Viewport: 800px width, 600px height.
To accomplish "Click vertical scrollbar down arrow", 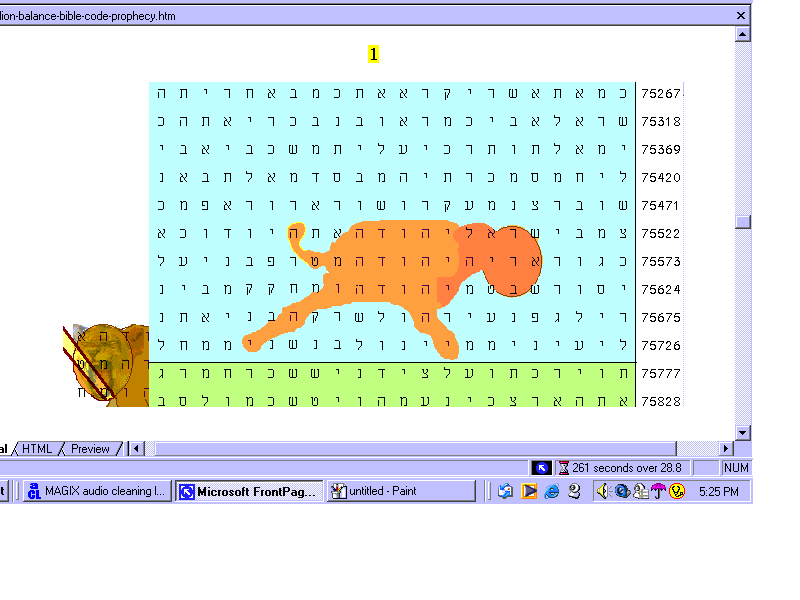I will [x=742, y=433].
